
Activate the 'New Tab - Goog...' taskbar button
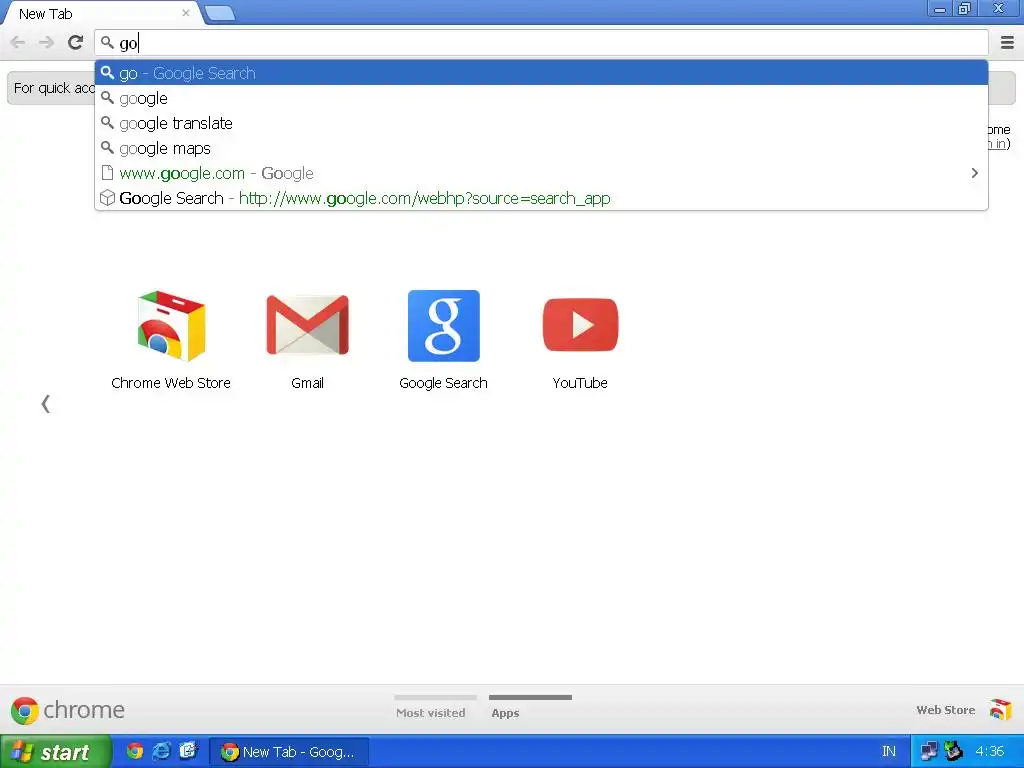pyautogui.click(x=289, y=752)
